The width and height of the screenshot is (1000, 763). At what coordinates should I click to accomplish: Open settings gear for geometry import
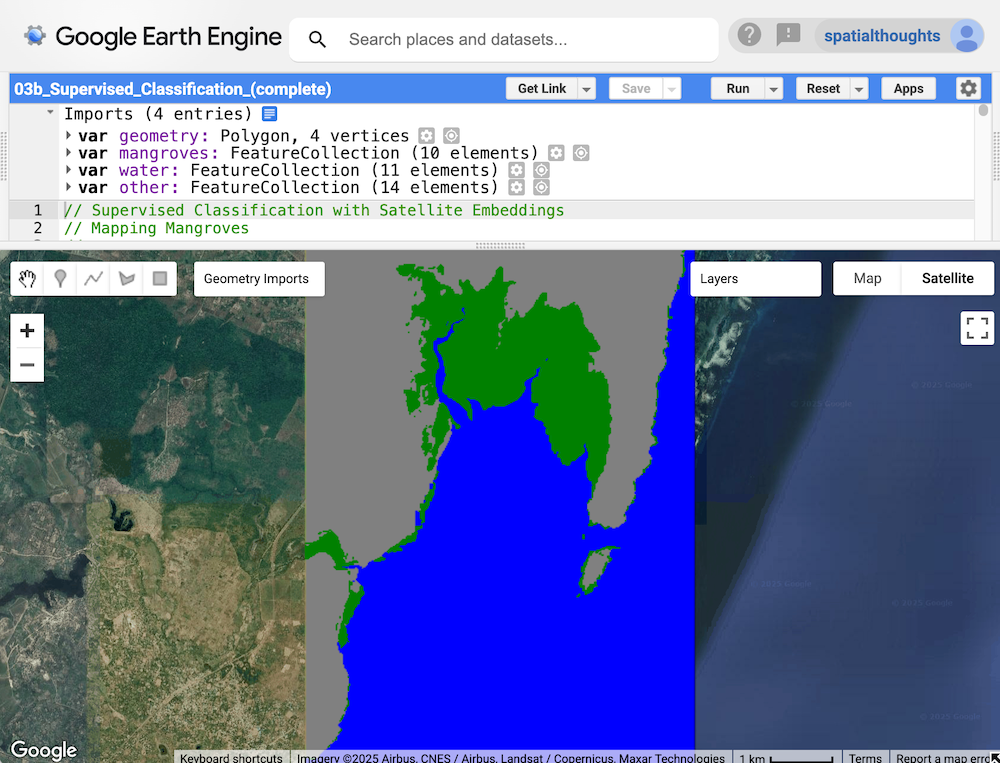click(x=427, y=136)
